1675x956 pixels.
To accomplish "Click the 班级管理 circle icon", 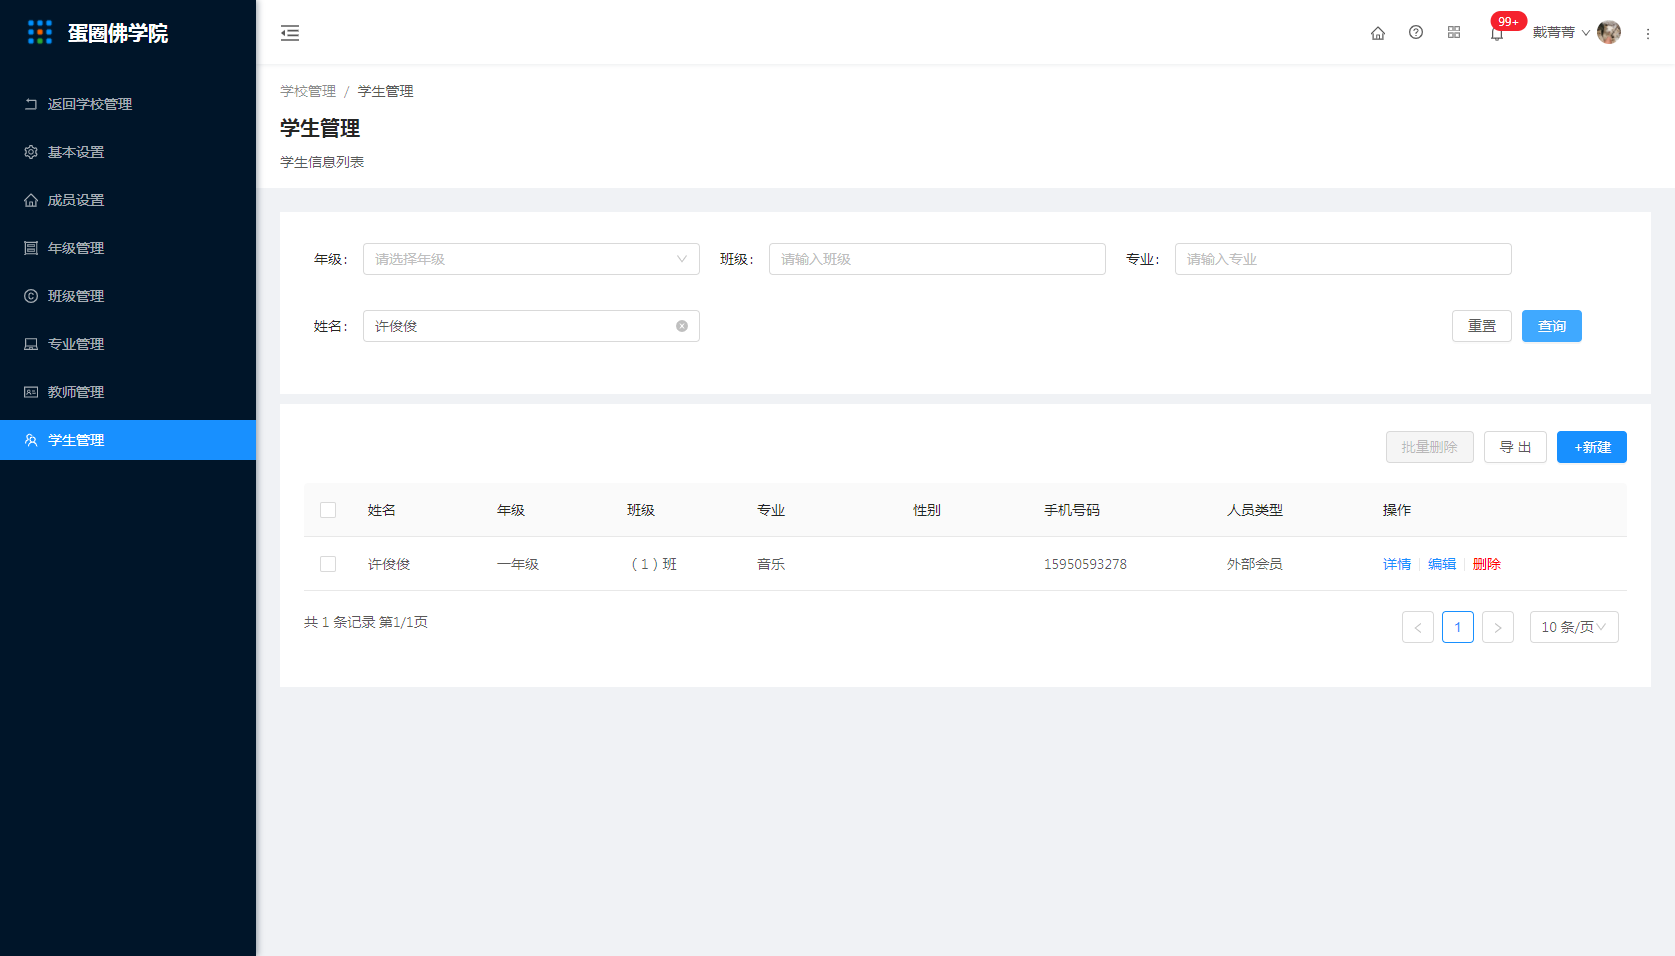I will coord(31,296).
